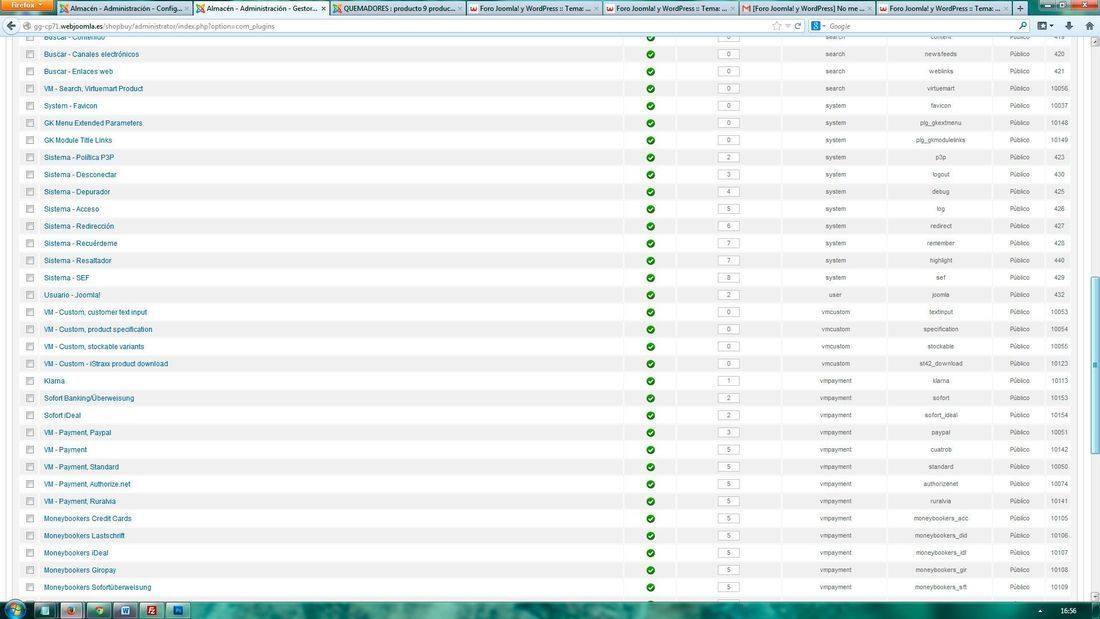This screenshot has height=619, width=1100.
Task: Toggle enabled status icon for Moneybookers Giropay
Action: tap(650, 570)
